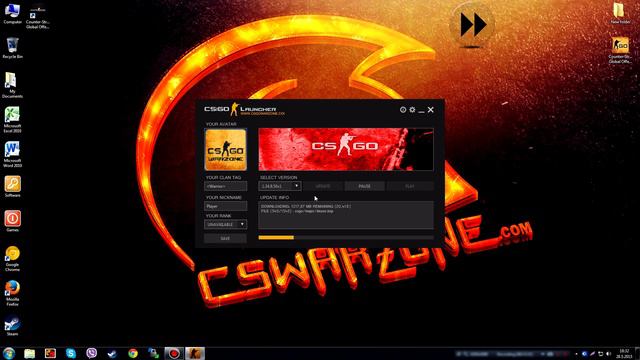Open Windows Explorer from the taskbar

[x=29, y=353]
